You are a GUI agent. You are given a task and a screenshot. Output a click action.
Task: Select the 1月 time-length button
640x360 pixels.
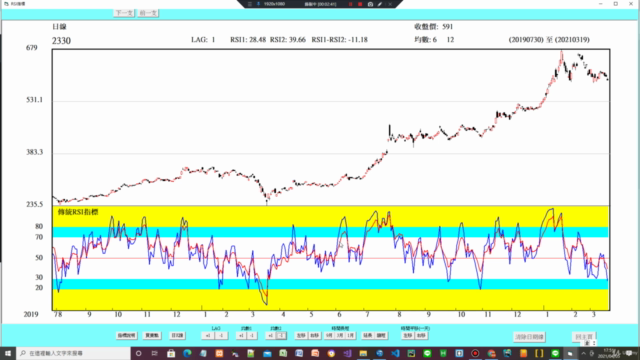(350, 336)
